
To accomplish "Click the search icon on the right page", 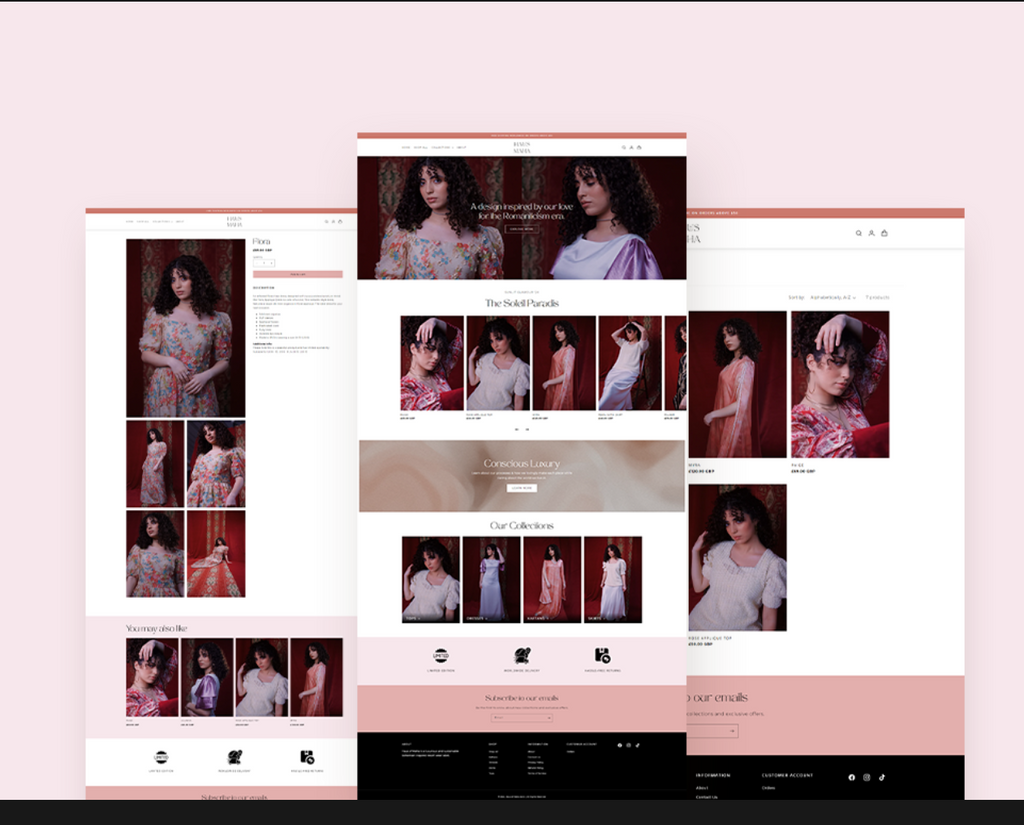I will [x=859, y=233].
